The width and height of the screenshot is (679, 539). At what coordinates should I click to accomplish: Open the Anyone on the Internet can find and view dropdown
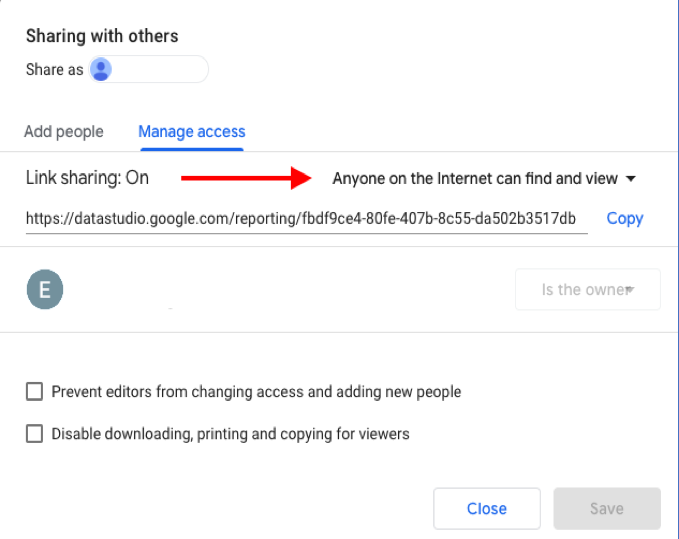(x=484, y=178)
